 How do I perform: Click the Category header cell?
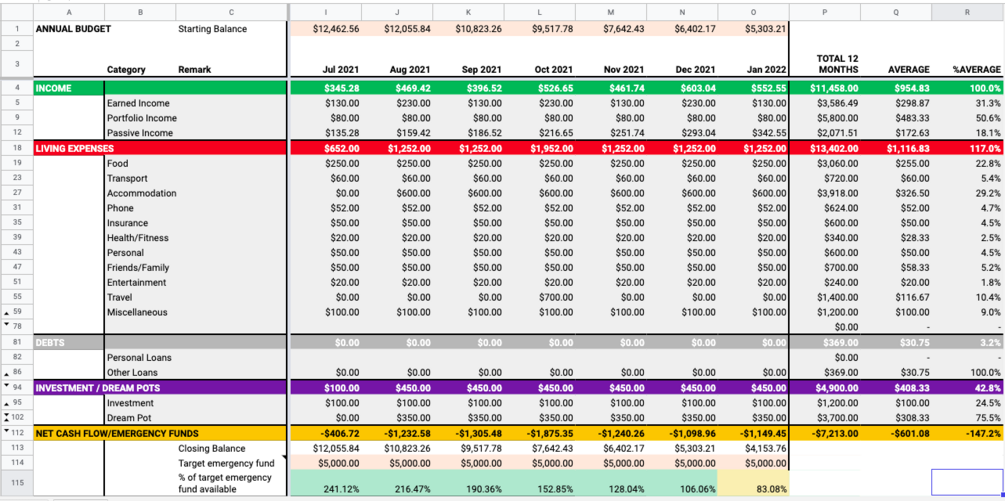126,69
